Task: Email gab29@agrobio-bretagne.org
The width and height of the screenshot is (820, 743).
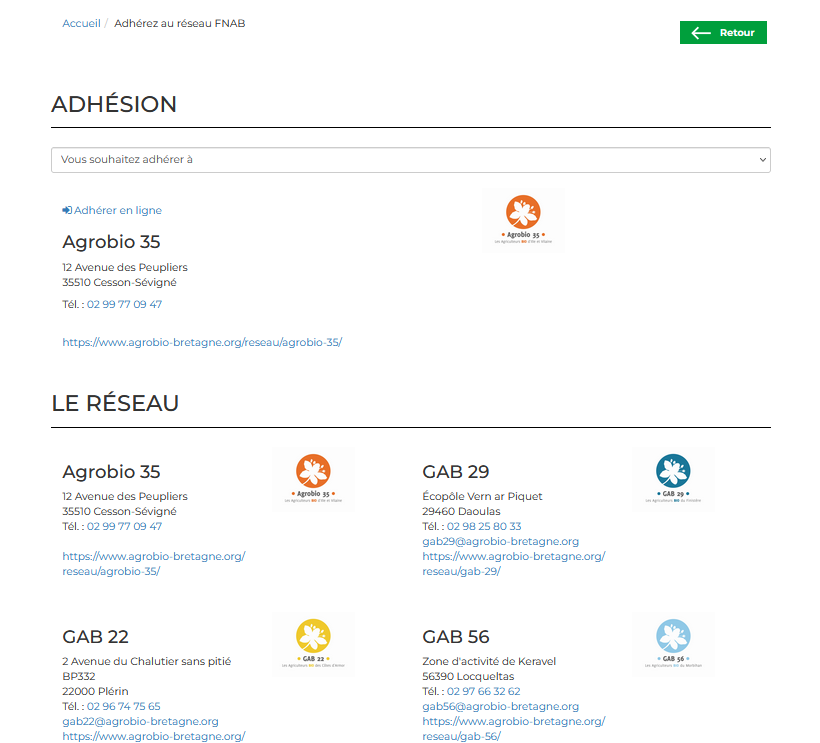Action: (500, 542)
